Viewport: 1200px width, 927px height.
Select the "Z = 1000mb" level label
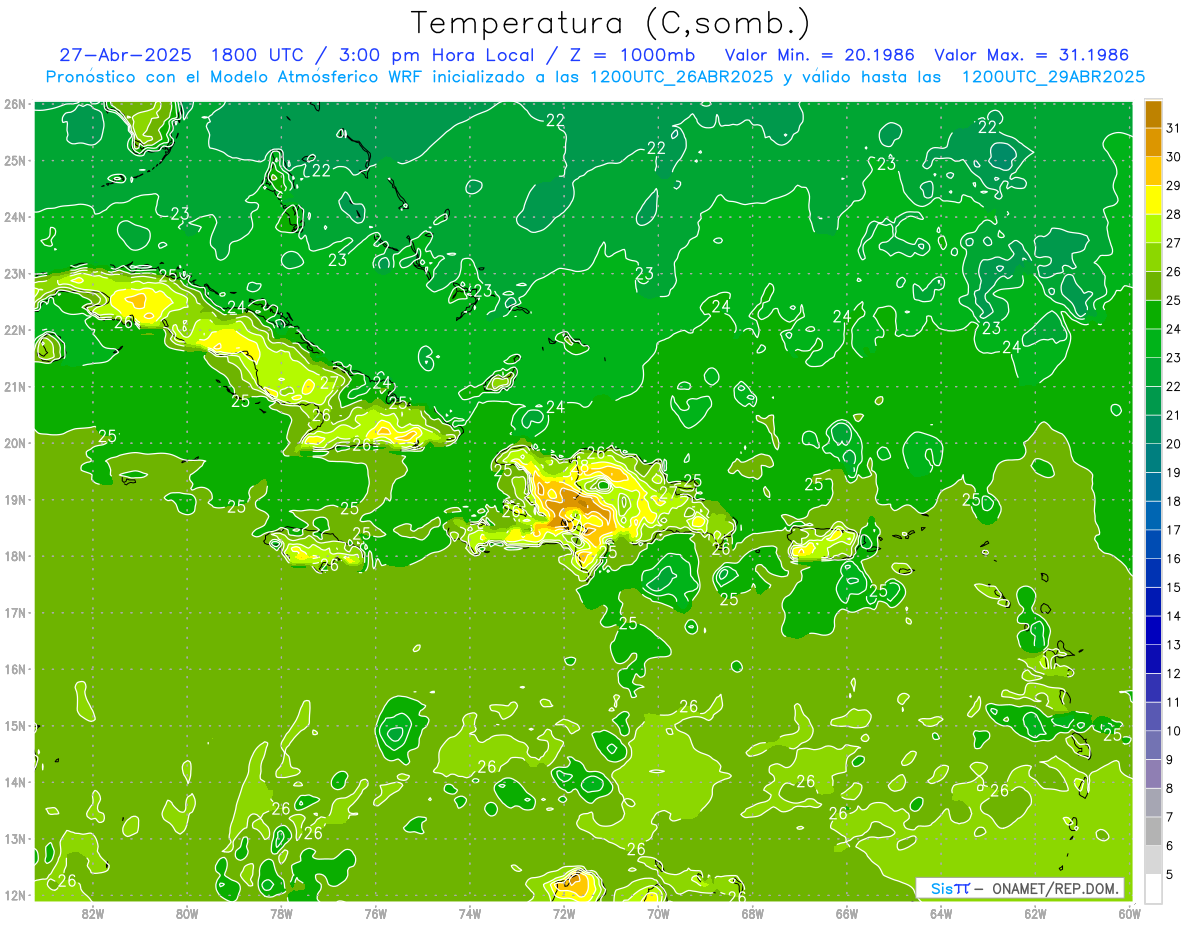632,54
